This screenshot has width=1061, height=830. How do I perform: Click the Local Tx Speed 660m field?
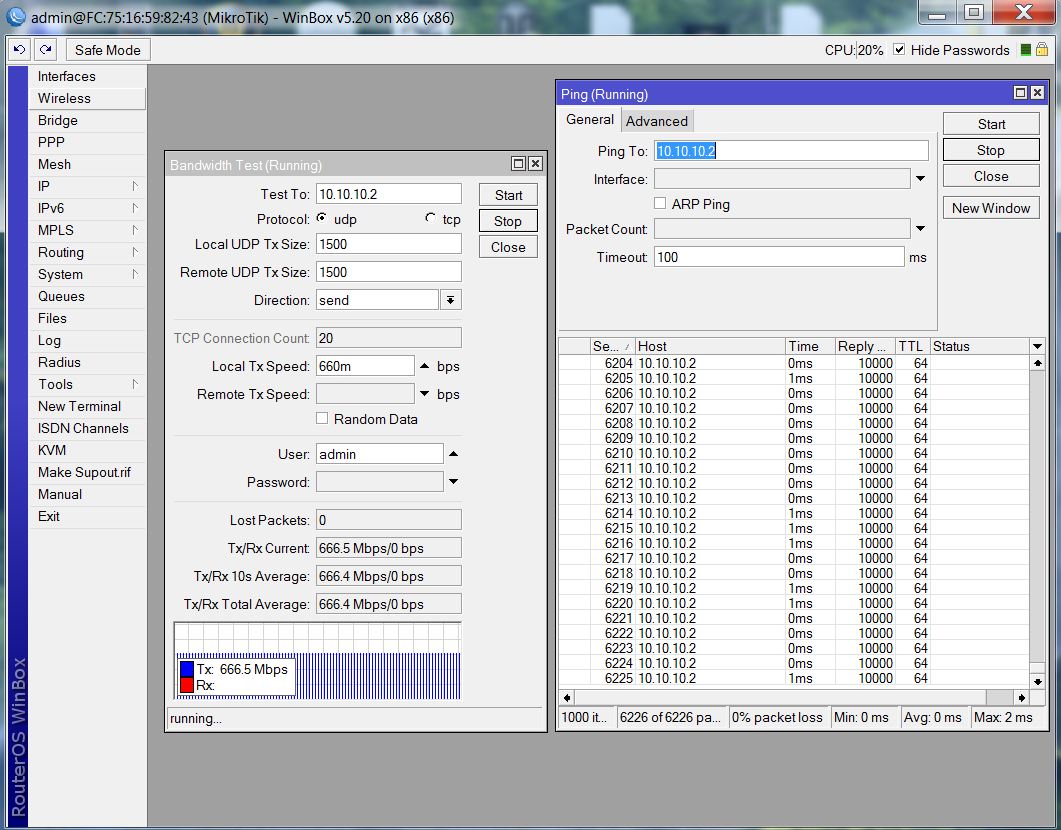click(365, 366)
